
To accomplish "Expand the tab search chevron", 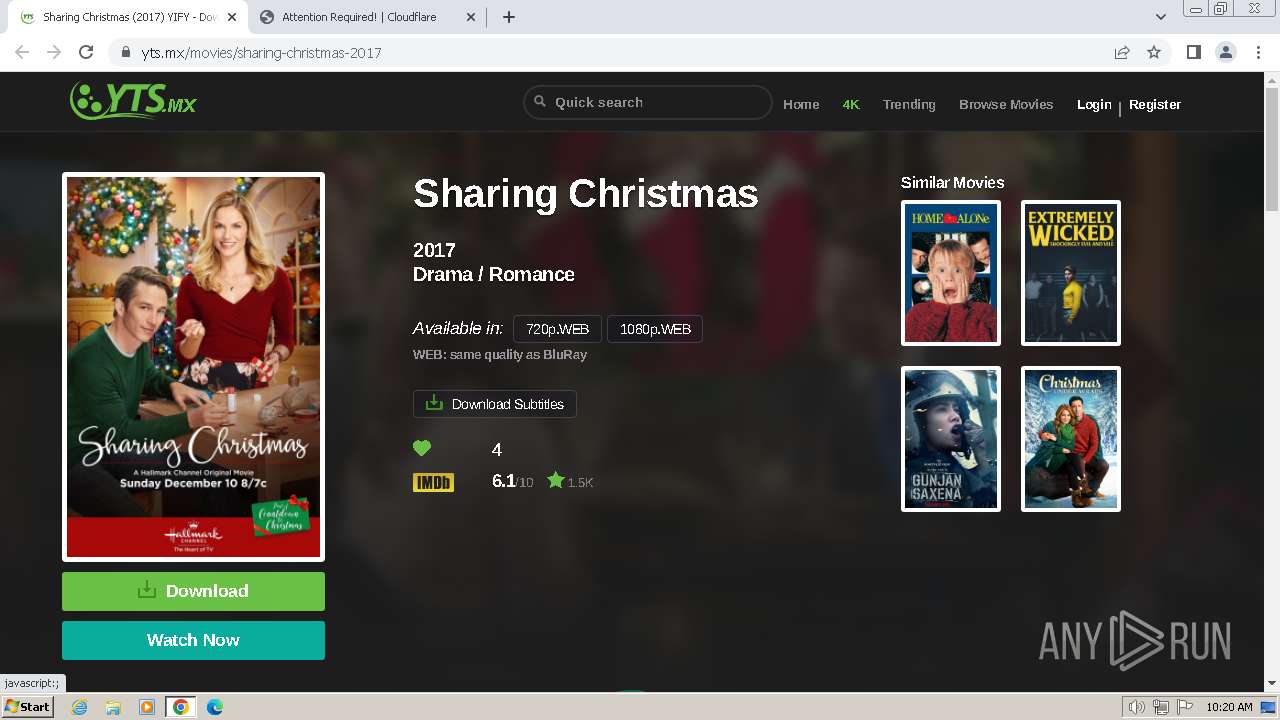I will tap(1160, 17).
